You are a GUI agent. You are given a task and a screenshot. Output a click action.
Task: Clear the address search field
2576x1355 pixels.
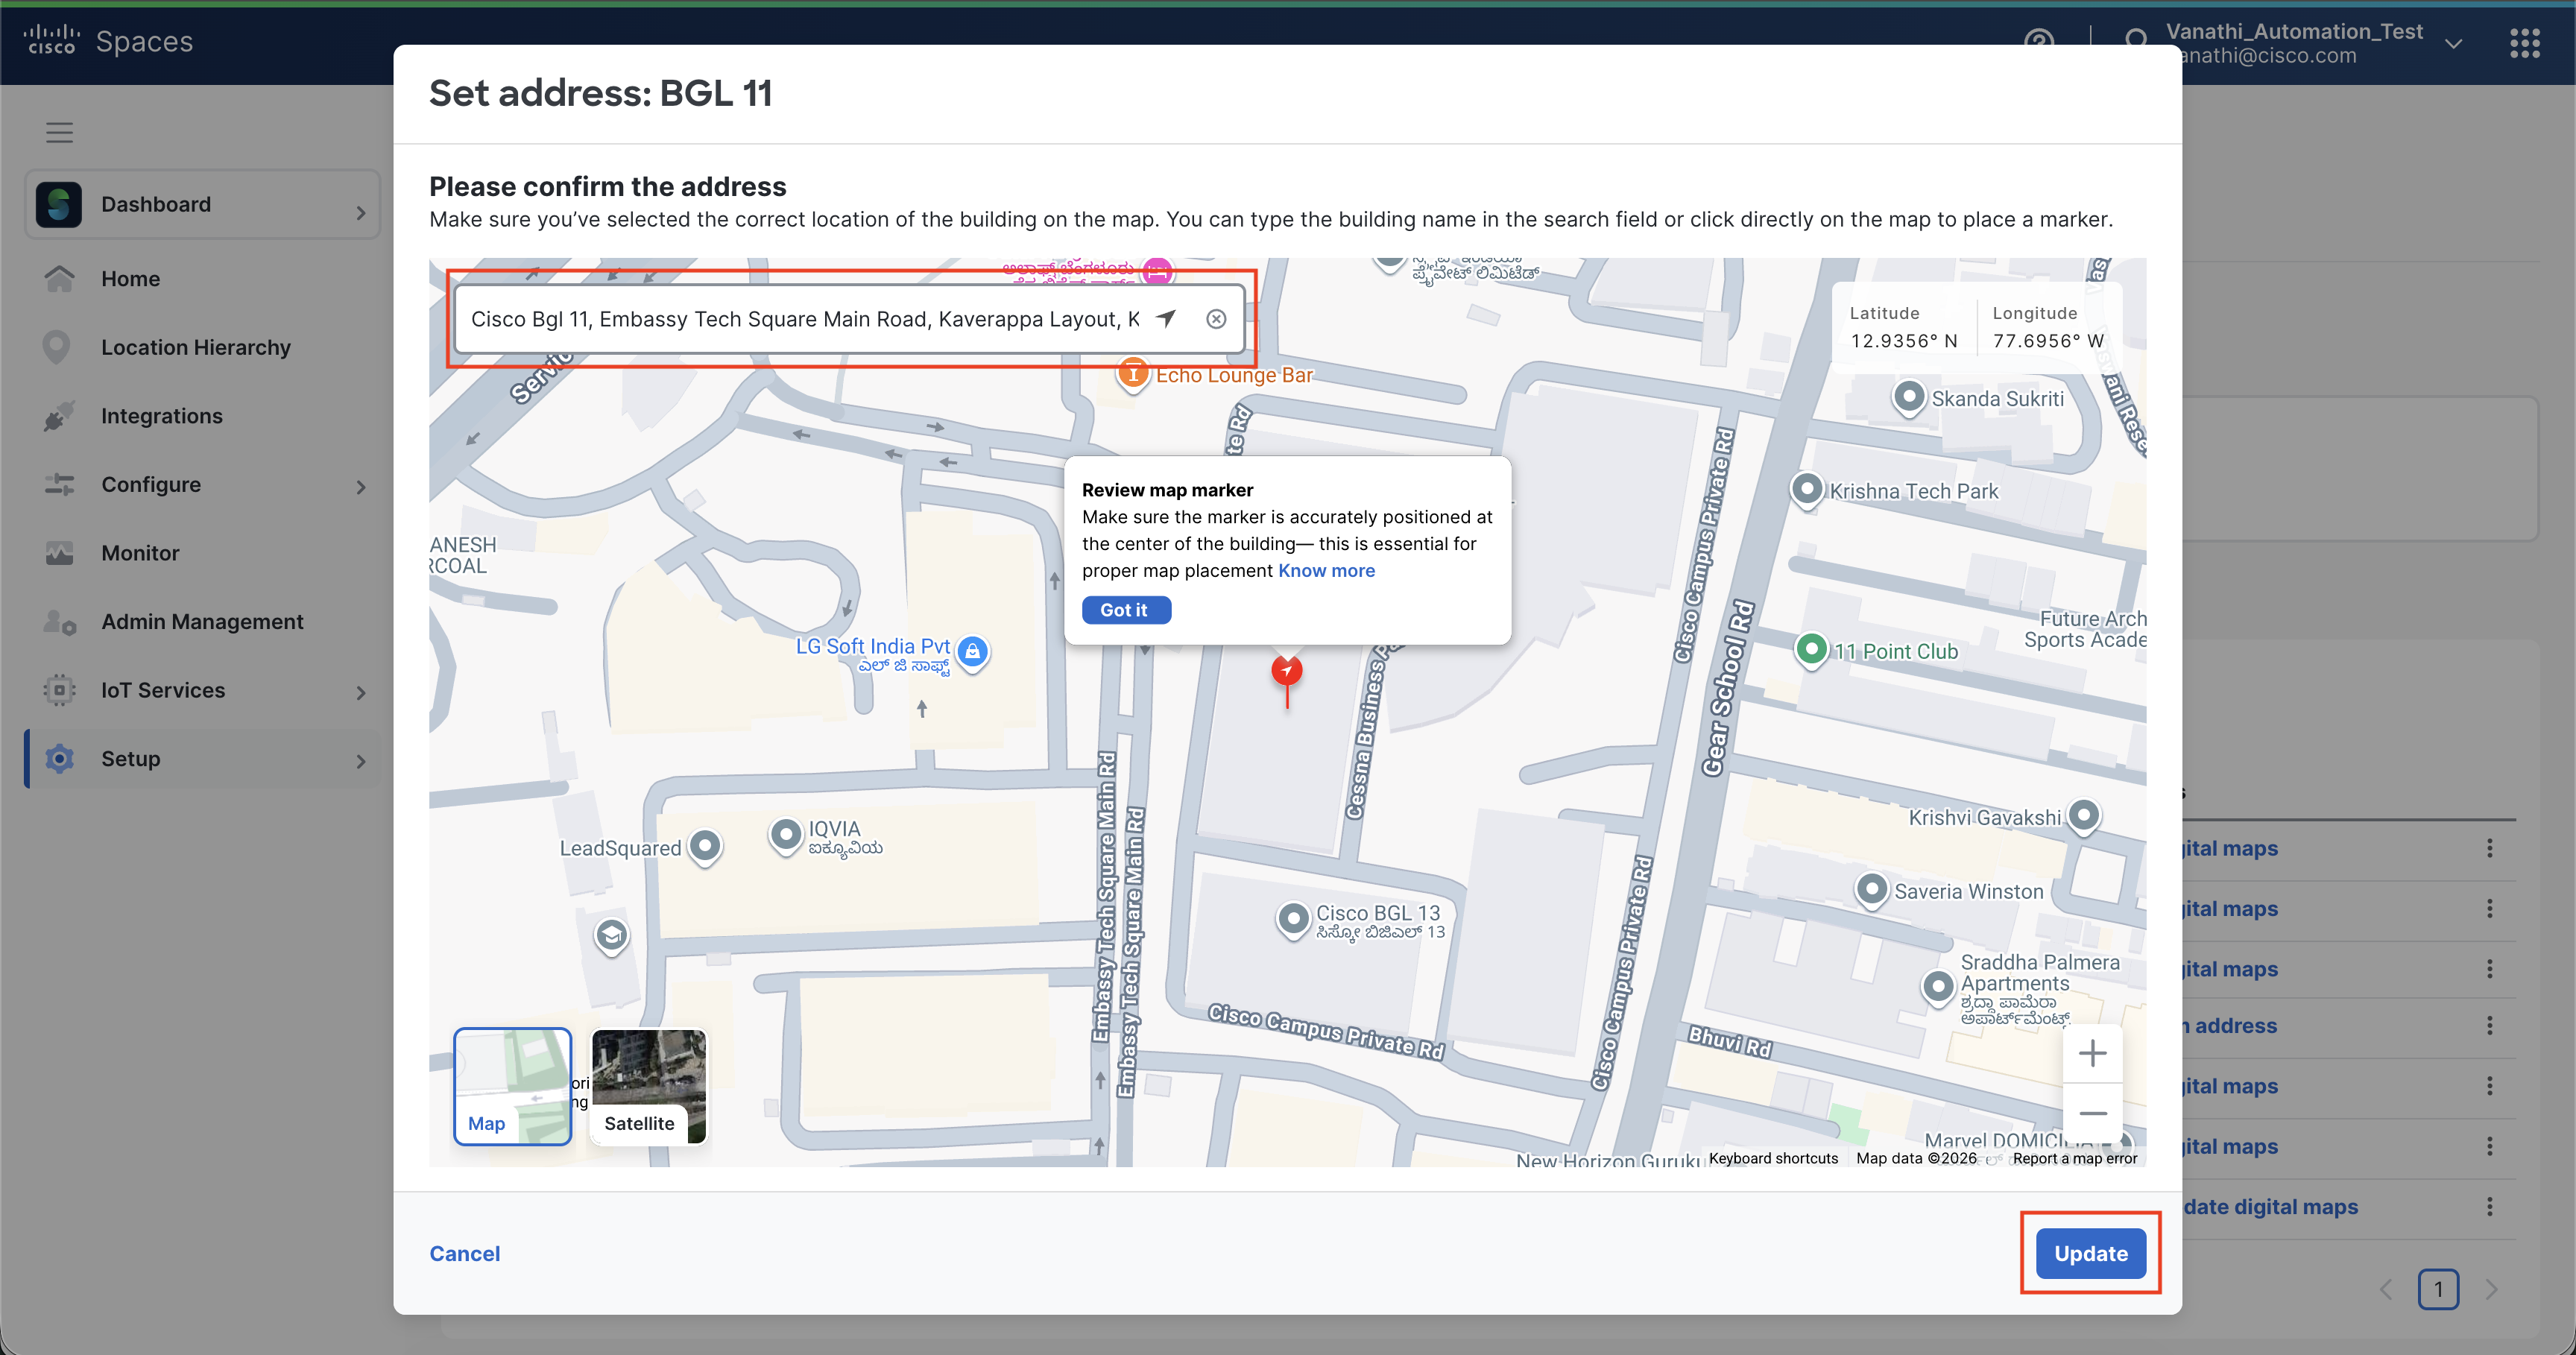coord(1216,319)
